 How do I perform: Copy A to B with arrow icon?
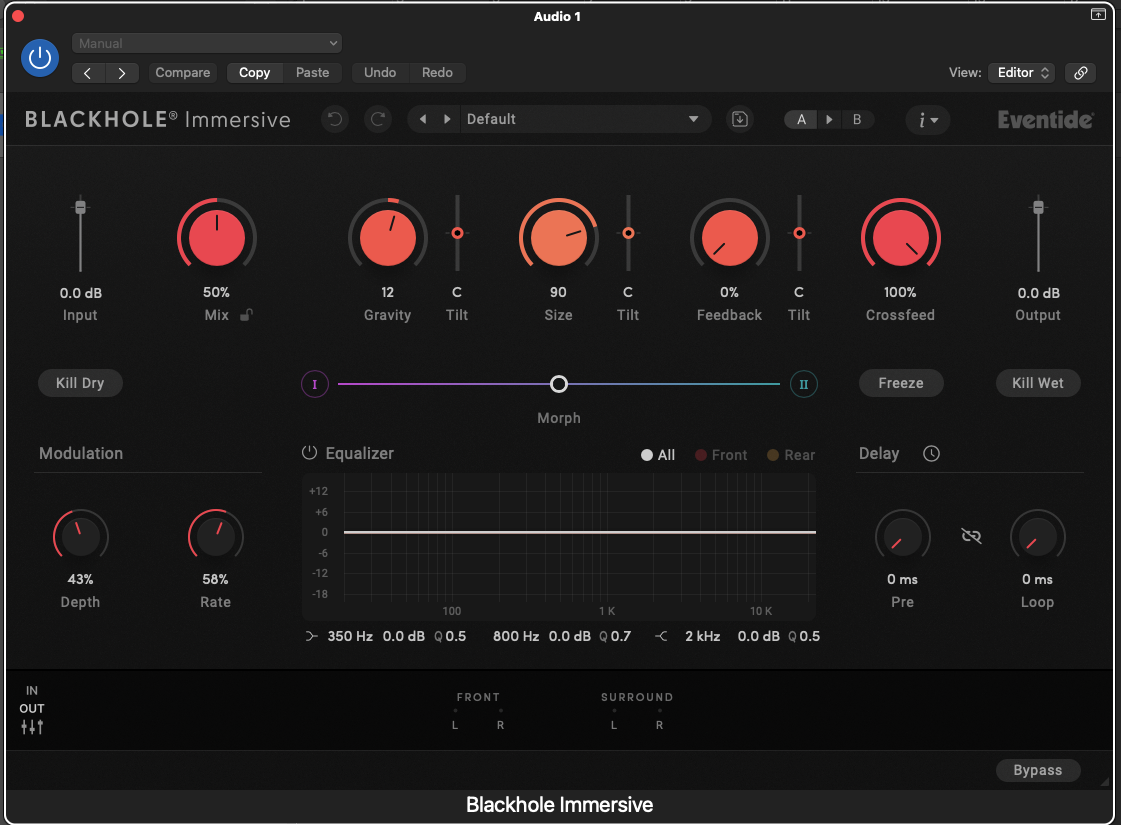pyautogui.click(x=829, y=119)
